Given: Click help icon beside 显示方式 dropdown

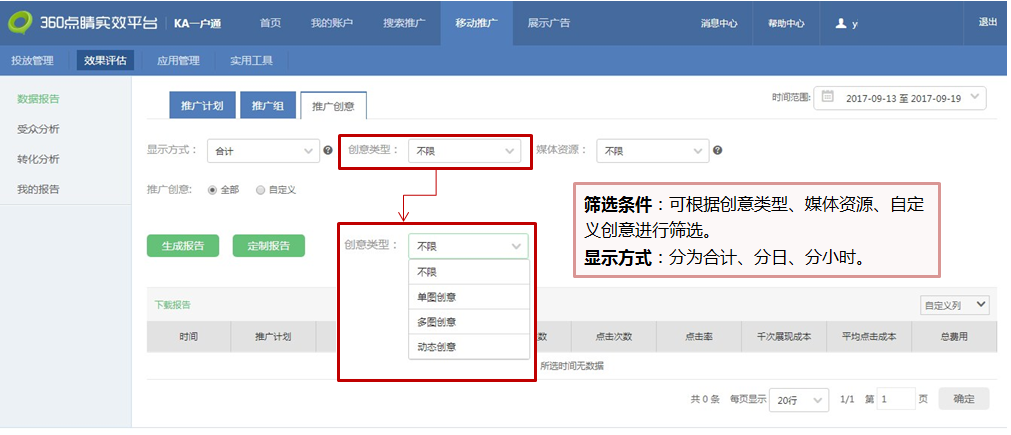Looking at the screenshot, I should click(328, 151).
